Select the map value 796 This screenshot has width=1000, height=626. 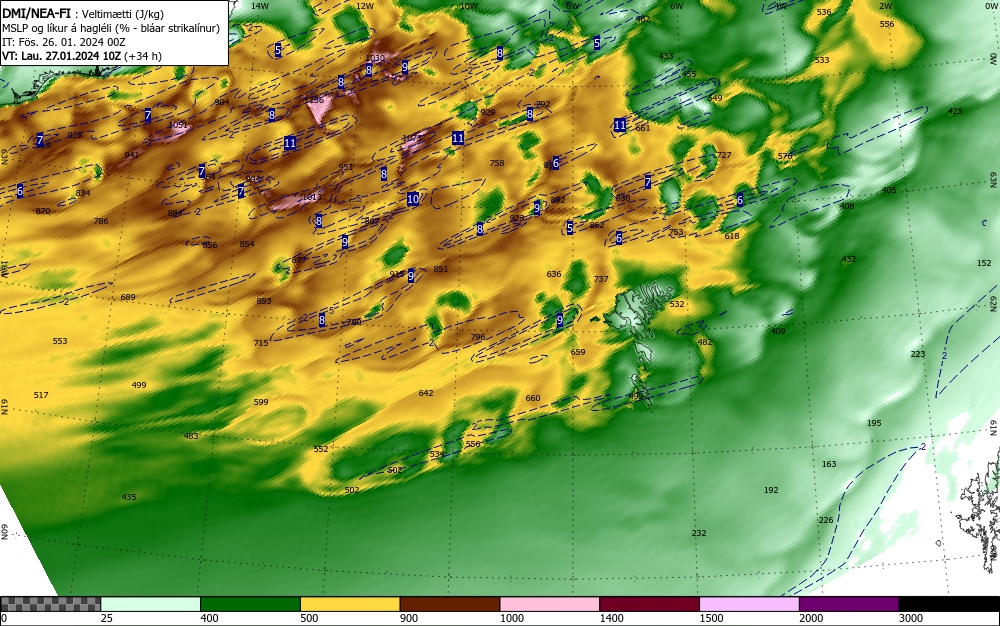tap(478, 337)
